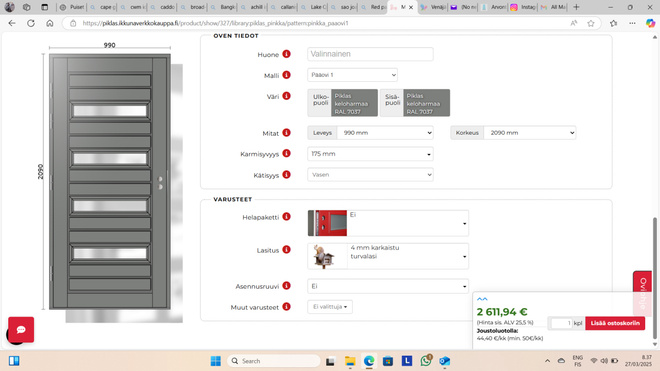Open the widgets panel on the taskbar
This screenshot has width=660, height=371.
point(14,361)
